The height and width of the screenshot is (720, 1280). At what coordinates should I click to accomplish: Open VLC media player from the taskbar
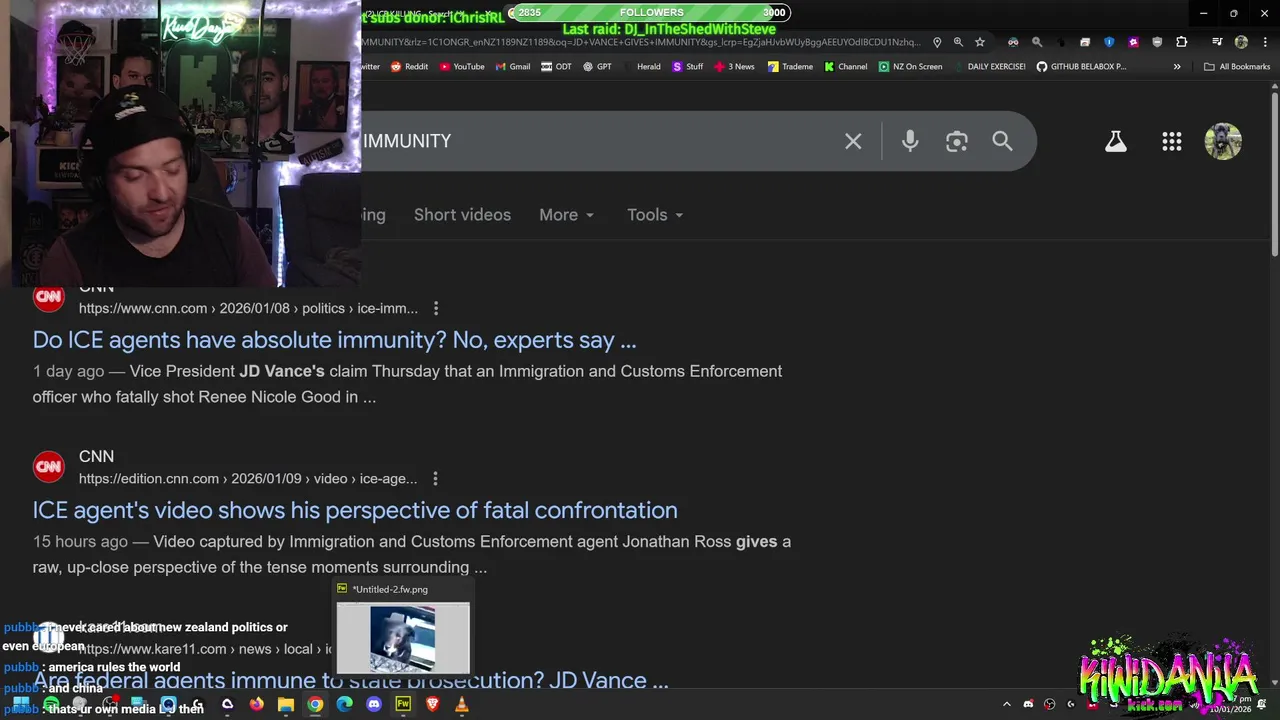coord(461,704)
